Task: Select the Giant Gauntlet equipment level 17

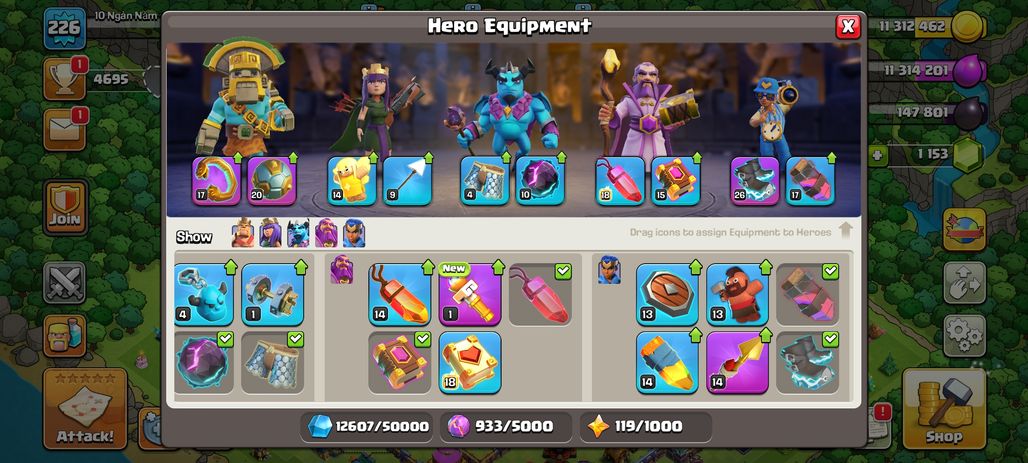Action: [216, 181]
